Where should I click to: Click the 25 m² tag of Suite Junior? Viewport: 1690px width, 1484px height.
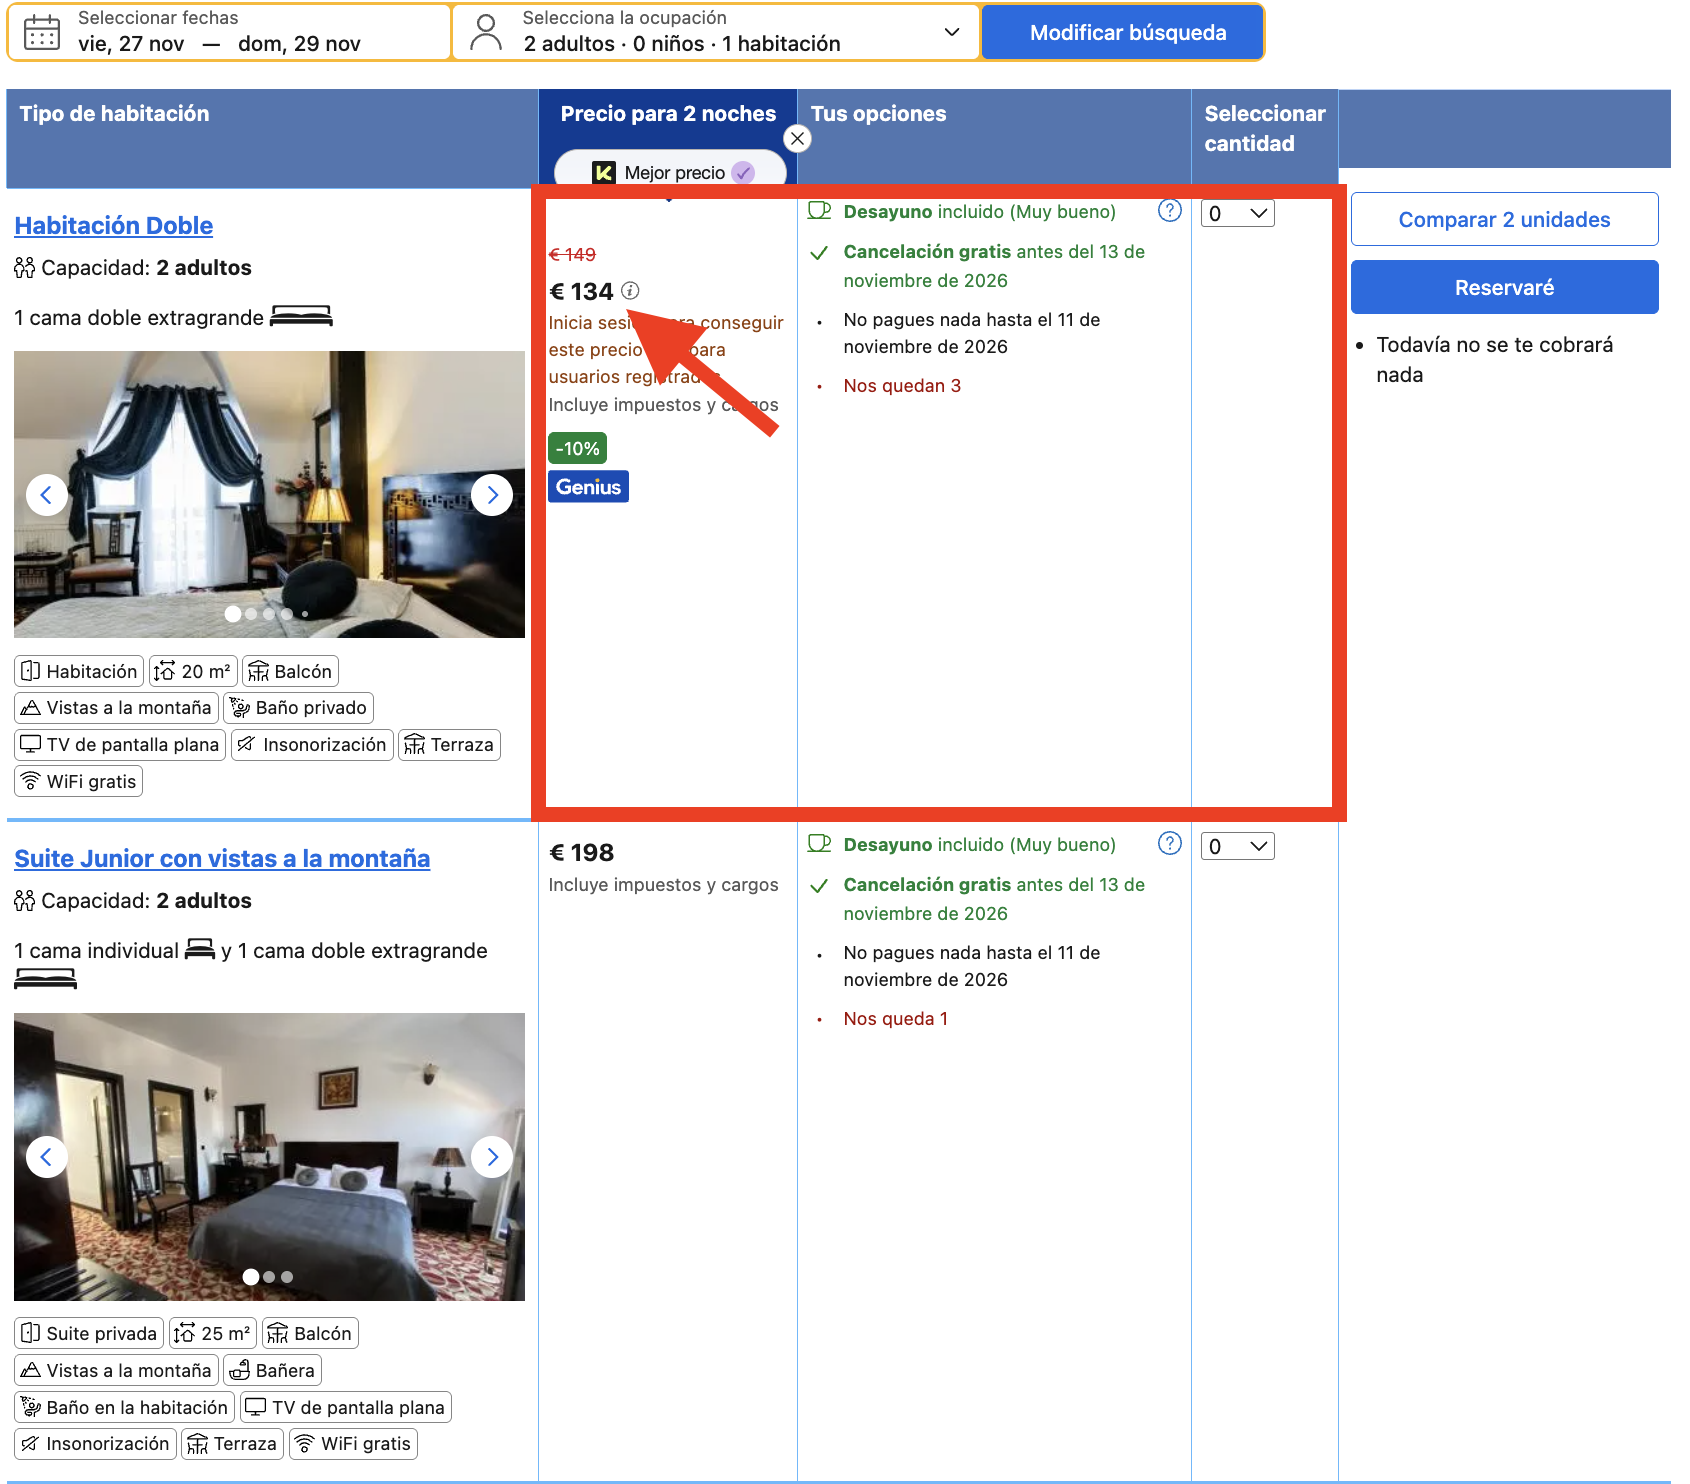click(x=213, y=1334)
